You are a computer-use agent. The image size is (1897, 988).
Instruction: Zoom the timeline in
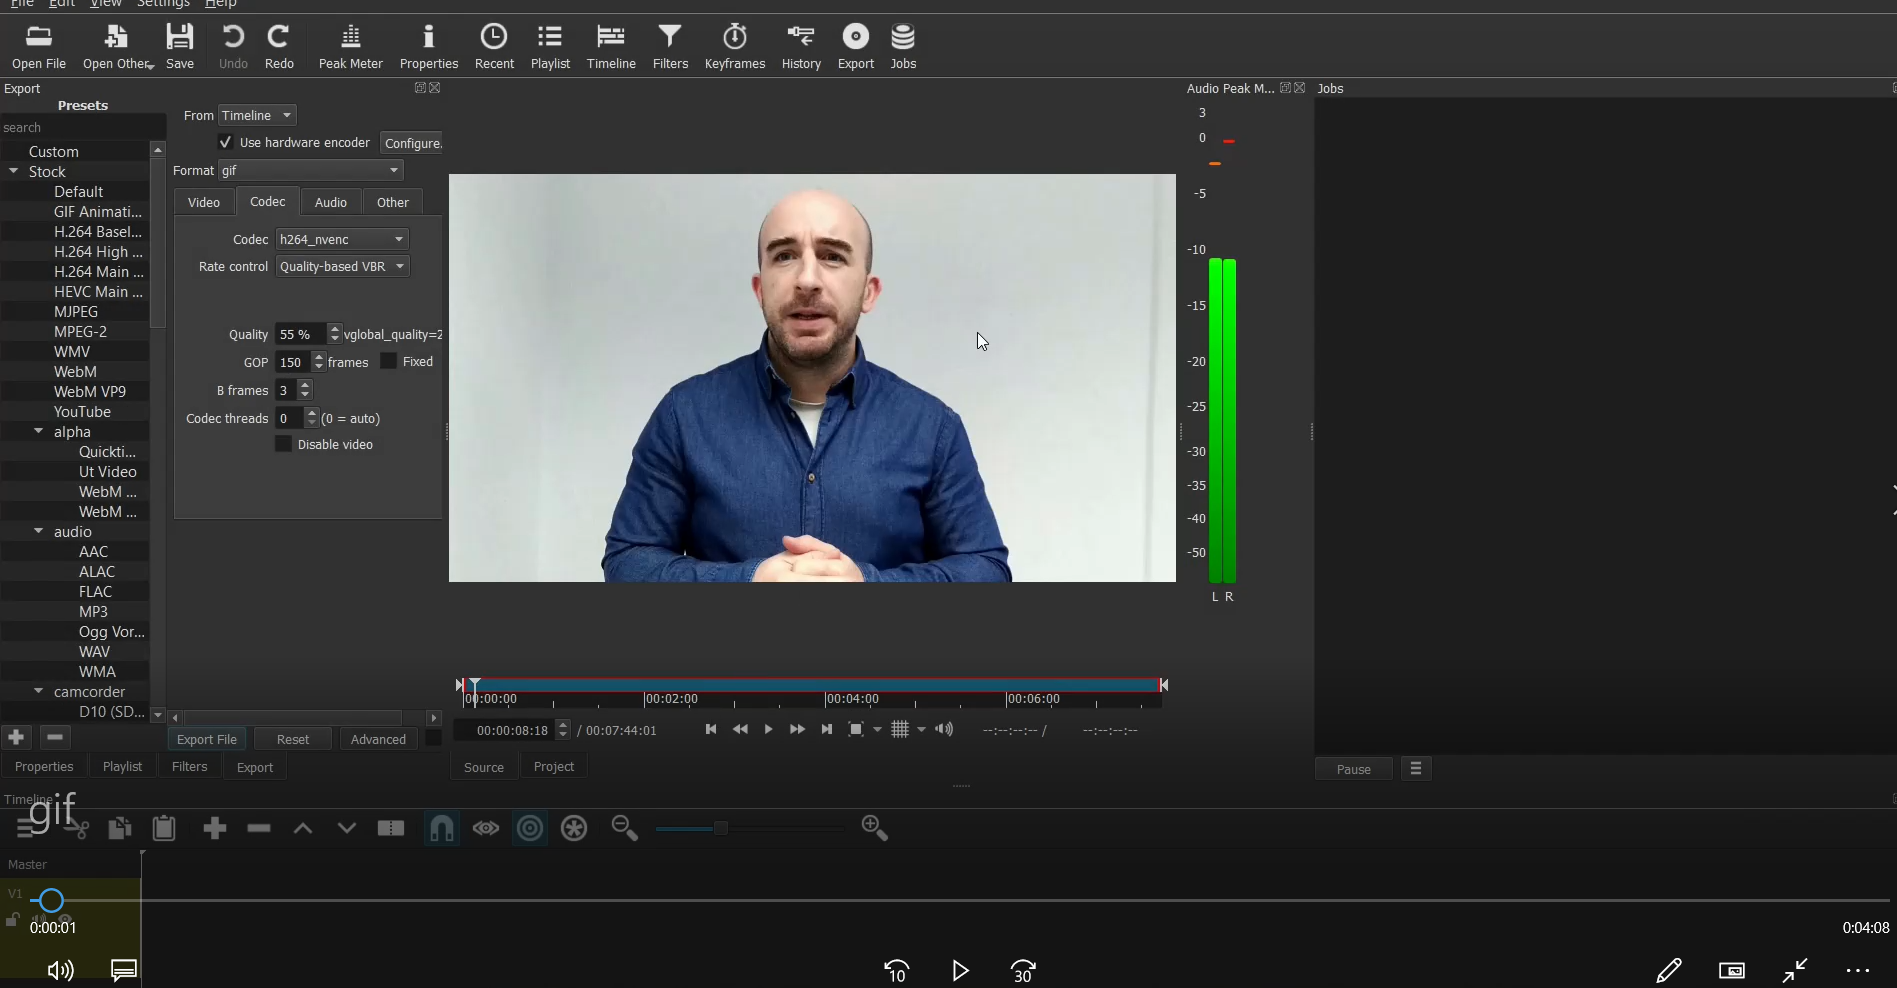pyautogui.click(x=872, y=828)
